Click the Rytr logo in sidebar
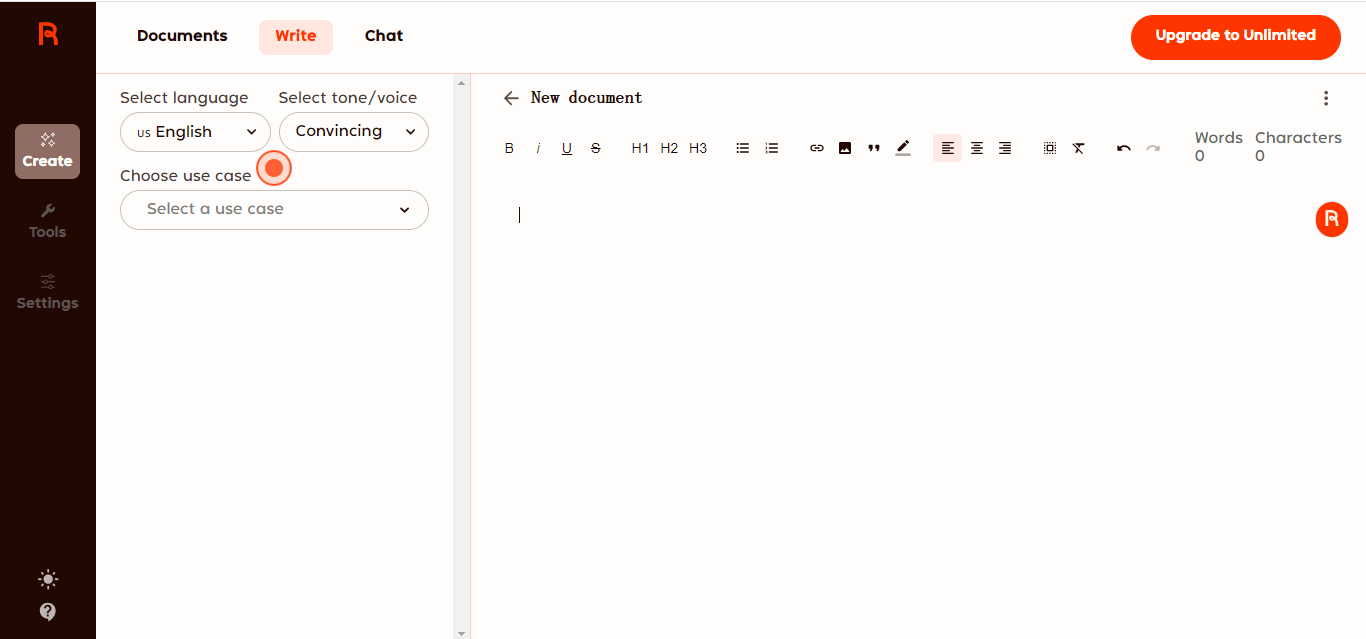Viewport: 1366px width, 639px height. click(48, 34)
